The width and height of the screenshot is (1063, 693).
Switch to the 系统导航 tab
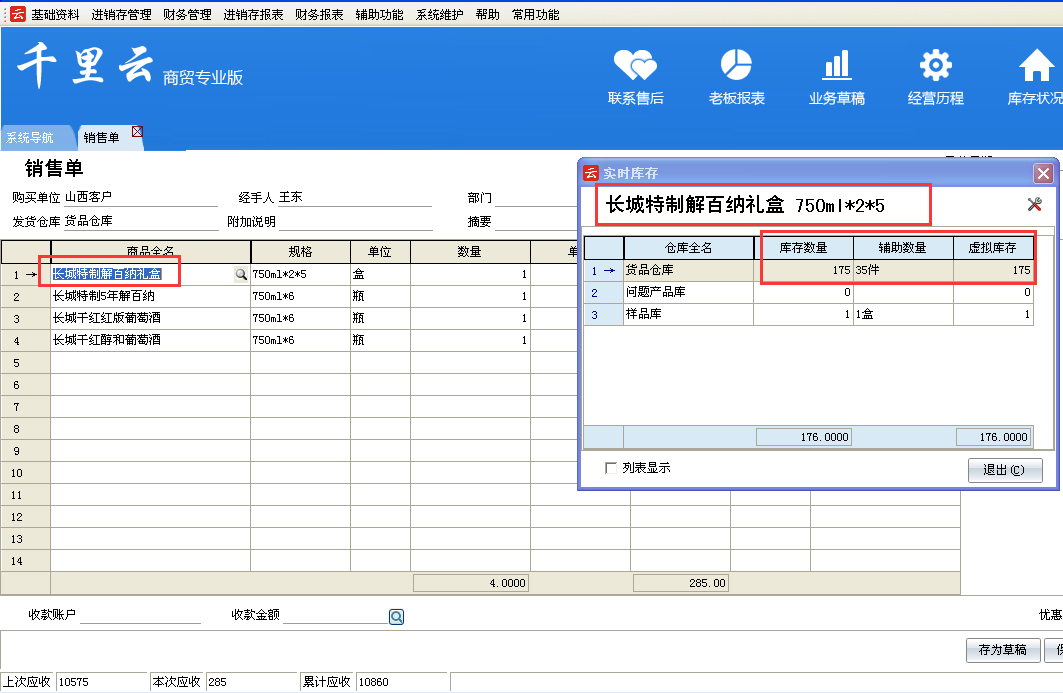coord(30,138)
